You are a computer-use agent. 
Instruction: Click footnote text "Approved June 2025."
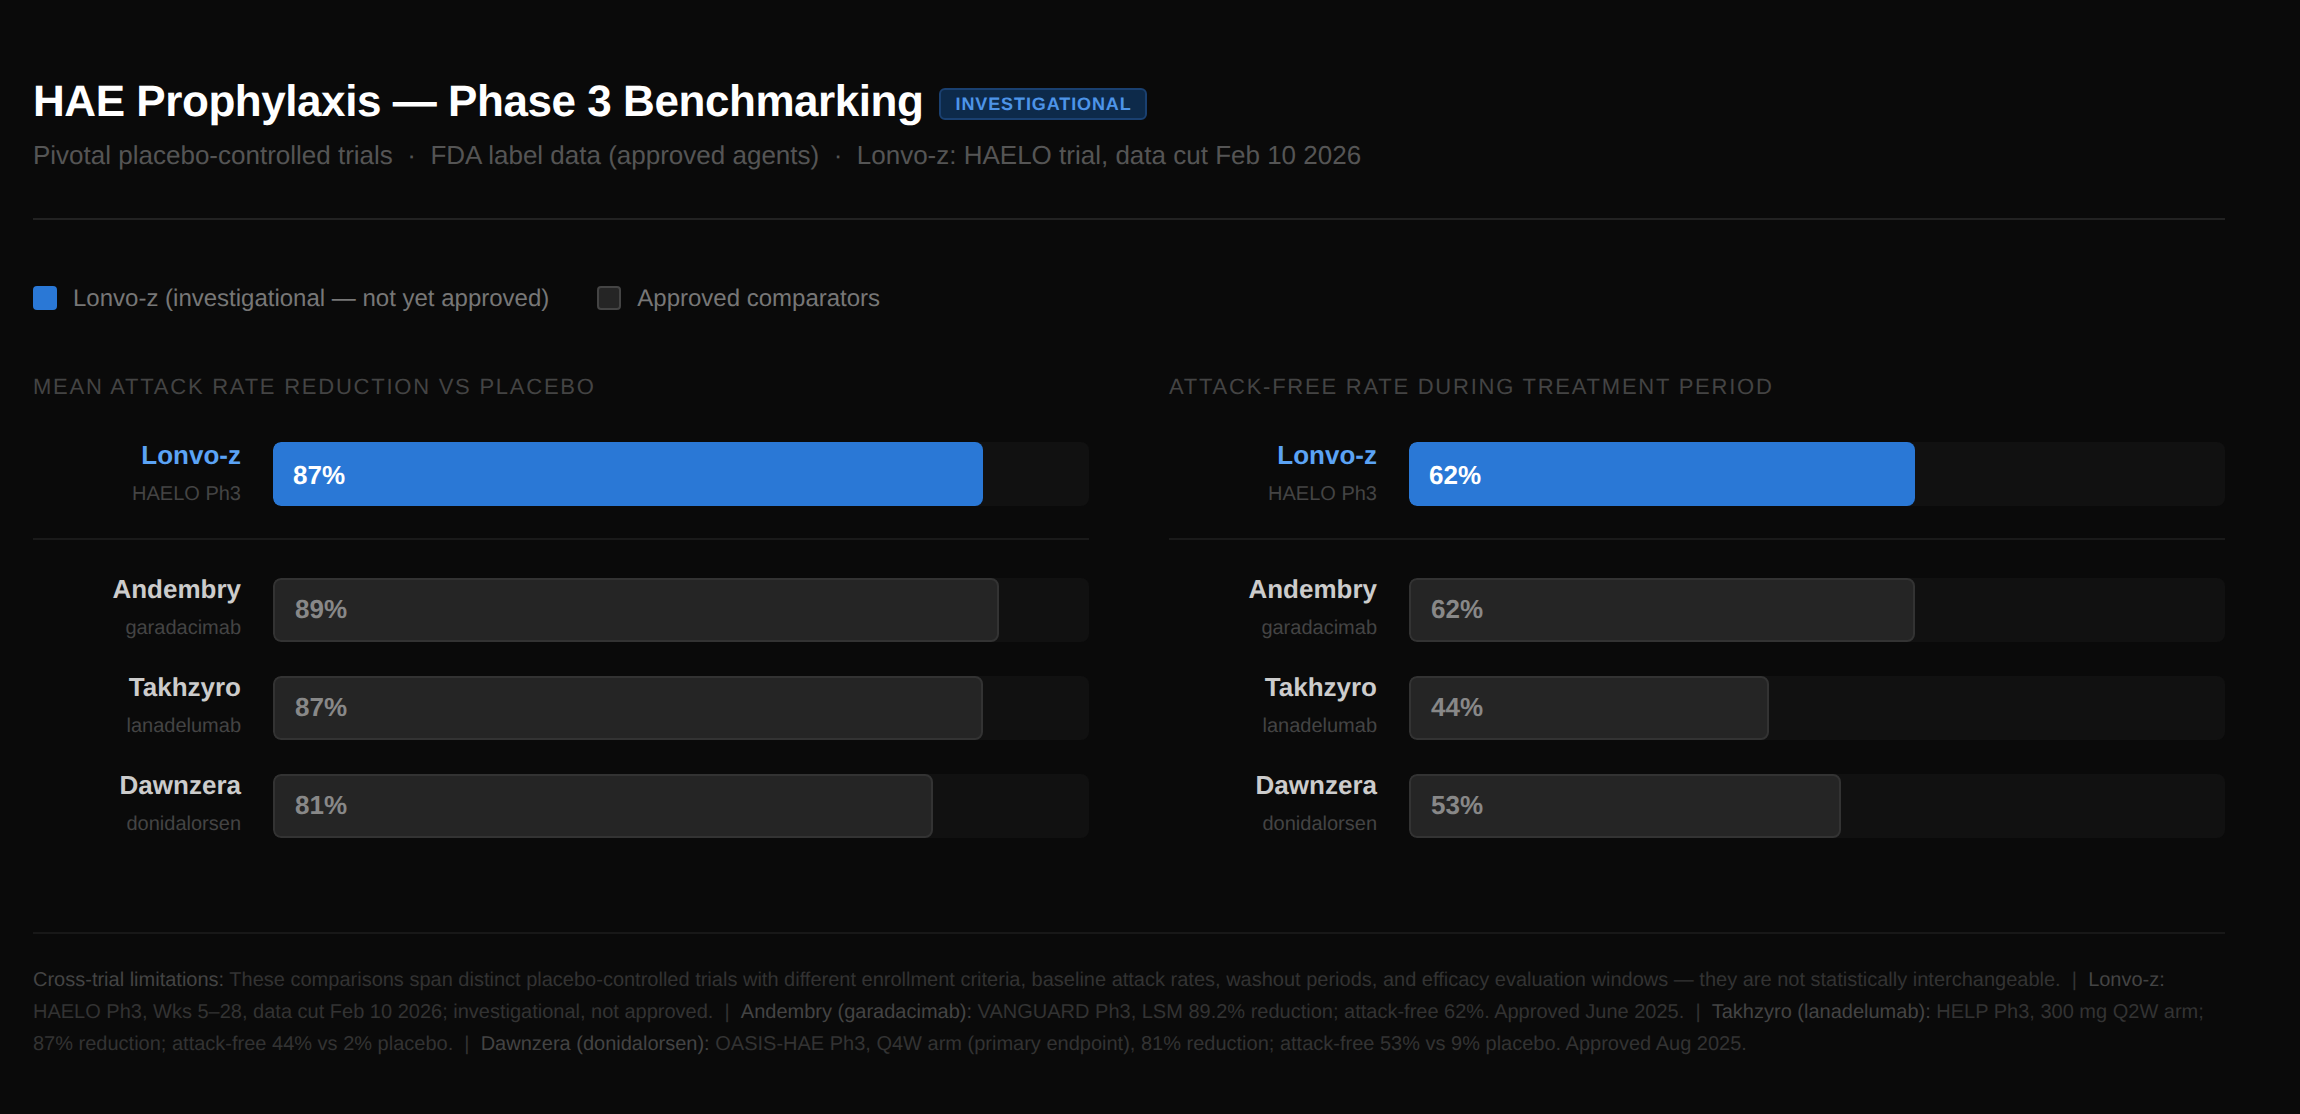[1589, 1012]
